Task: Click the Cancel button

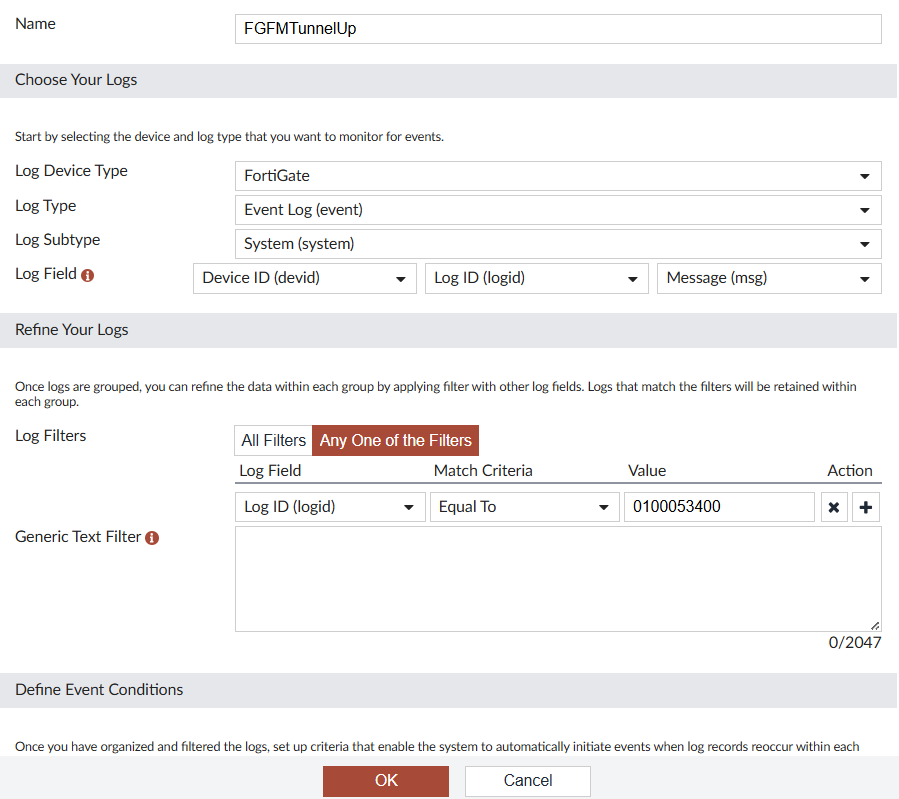Action: click(527, 781)
